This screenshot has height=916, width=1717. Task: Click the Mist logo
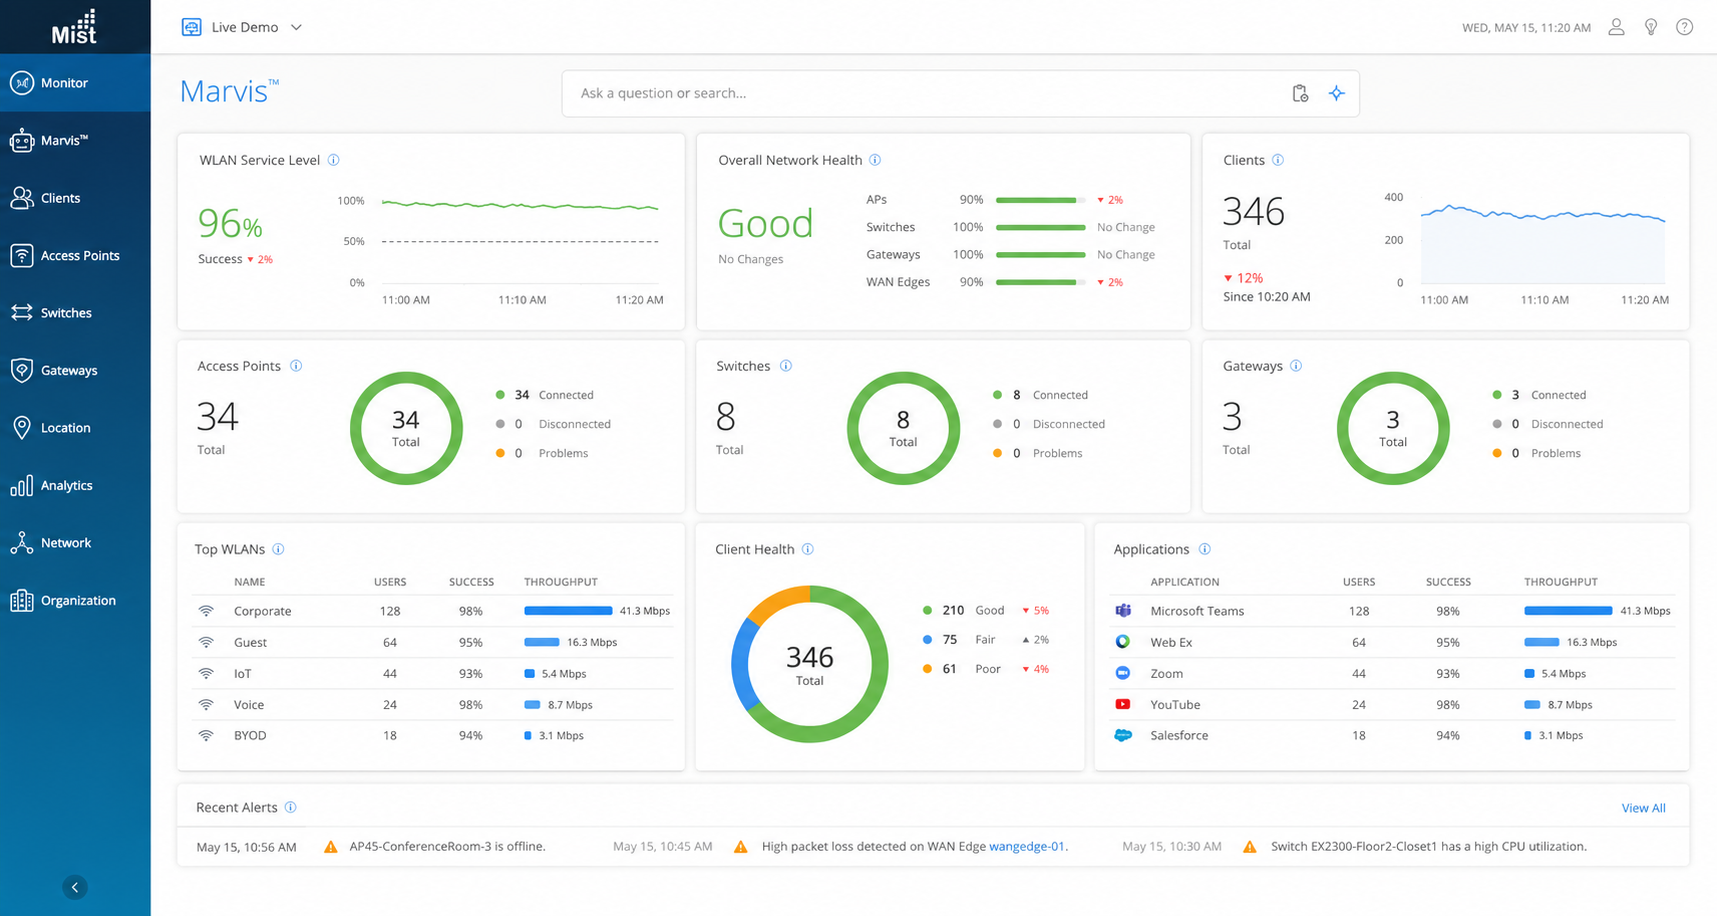pos(74,27)
